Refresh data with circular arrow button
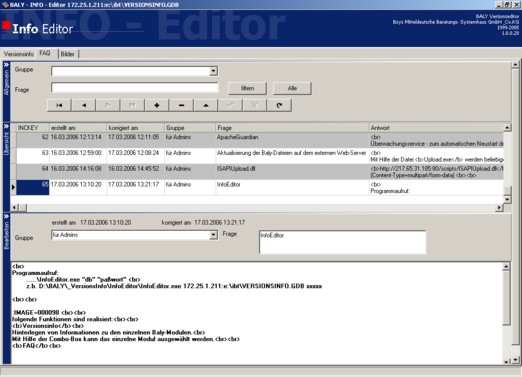The height and width of the screenshot is (378, 522). [279, 105]
